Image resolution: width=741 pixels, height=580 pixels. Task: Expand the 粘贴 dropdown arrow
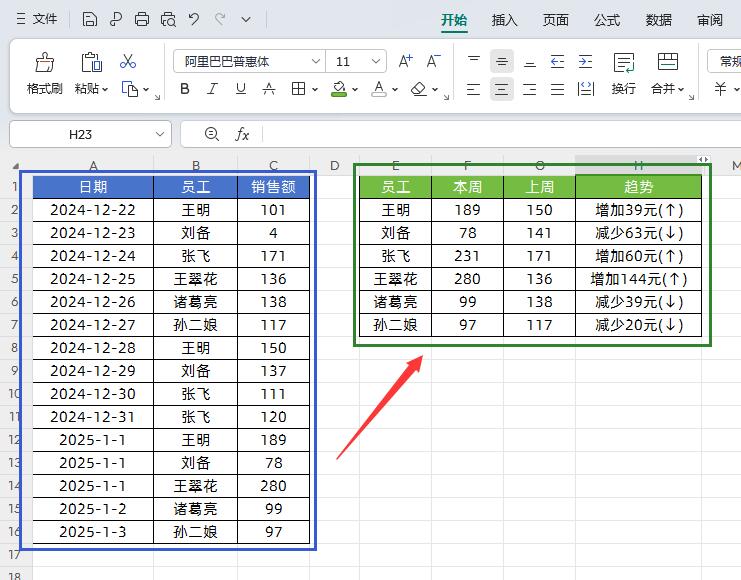coord(105,89)
